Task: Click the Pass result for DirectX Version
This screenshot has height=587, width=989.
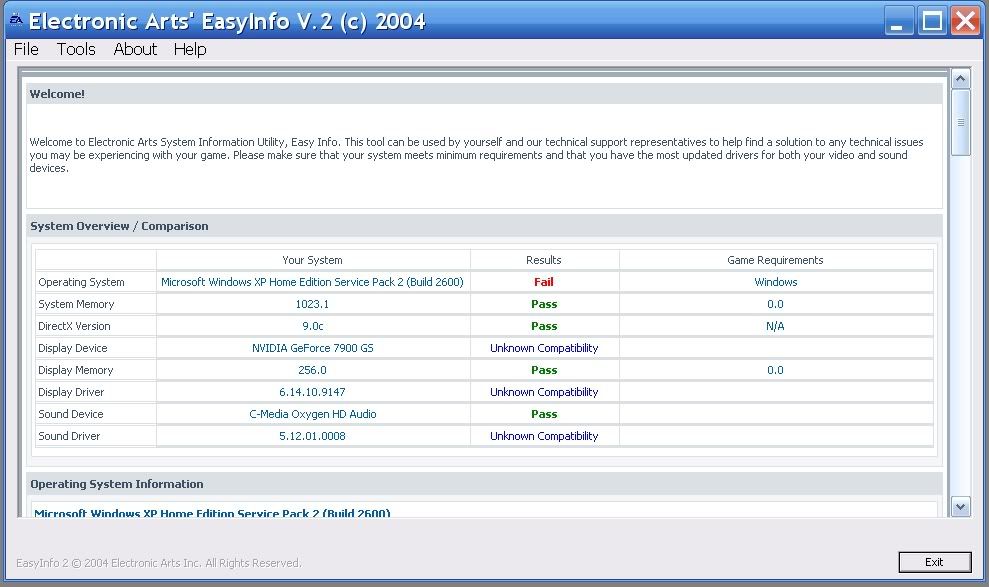Action: 544,326
